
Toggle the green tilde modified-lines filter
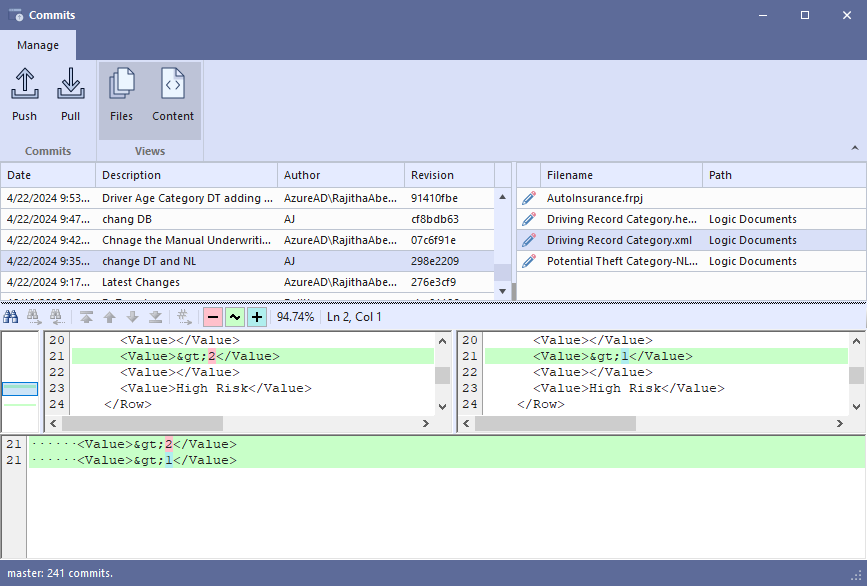[x=235, y=317]
